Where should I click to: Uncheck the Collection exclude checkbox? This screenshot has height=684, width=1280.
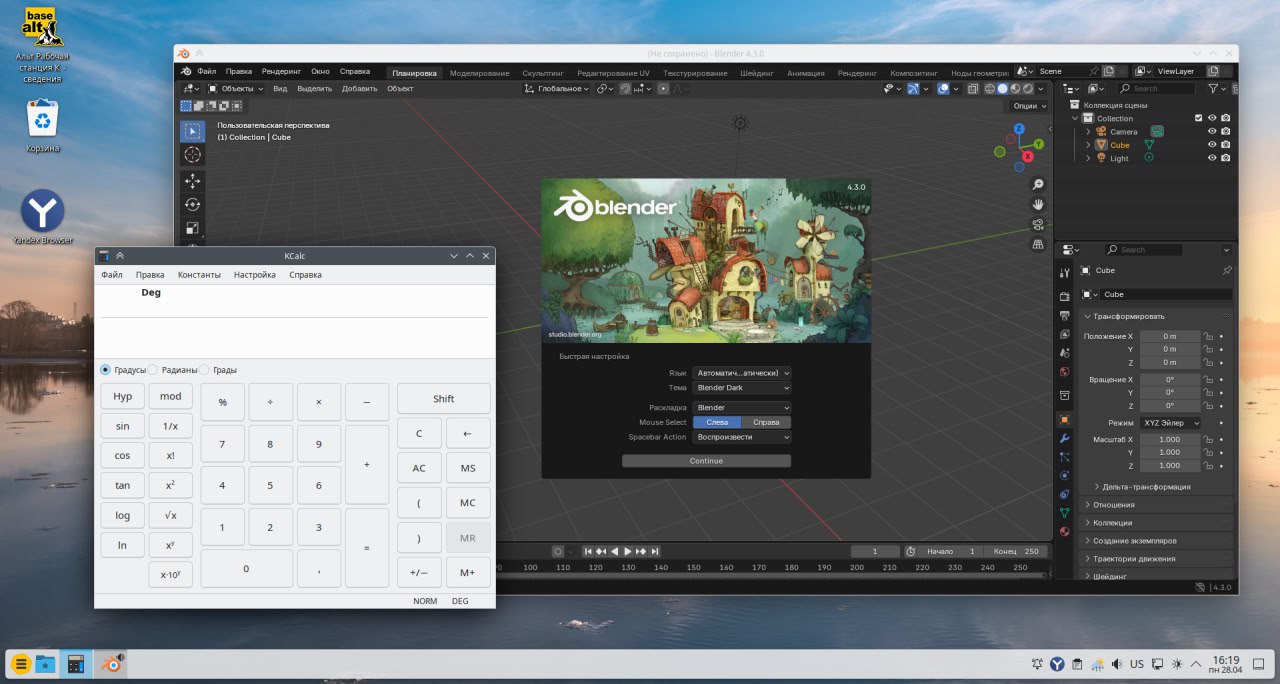pos(1198,118)
